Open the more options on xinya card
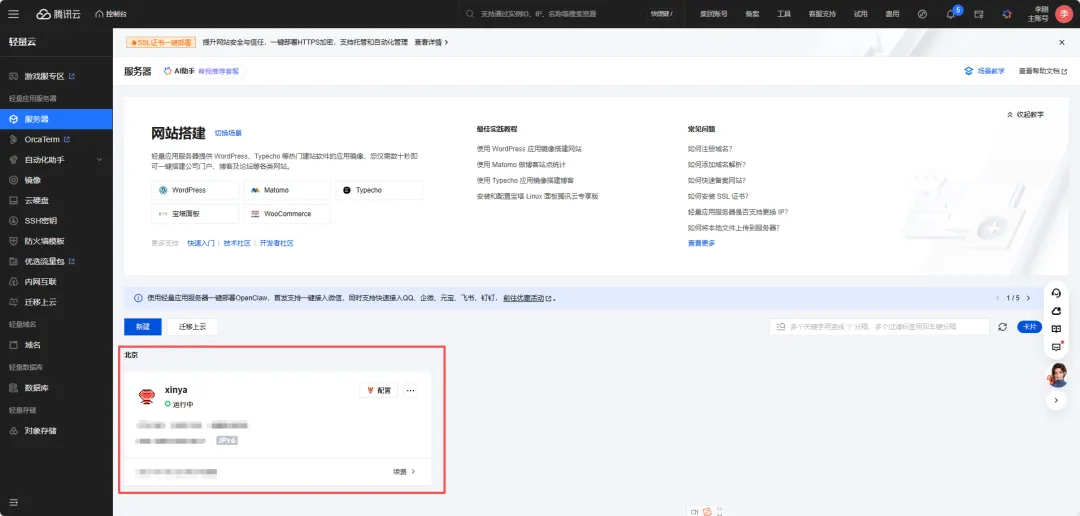Screen dimensions: 1080x516 pos(411,391)
